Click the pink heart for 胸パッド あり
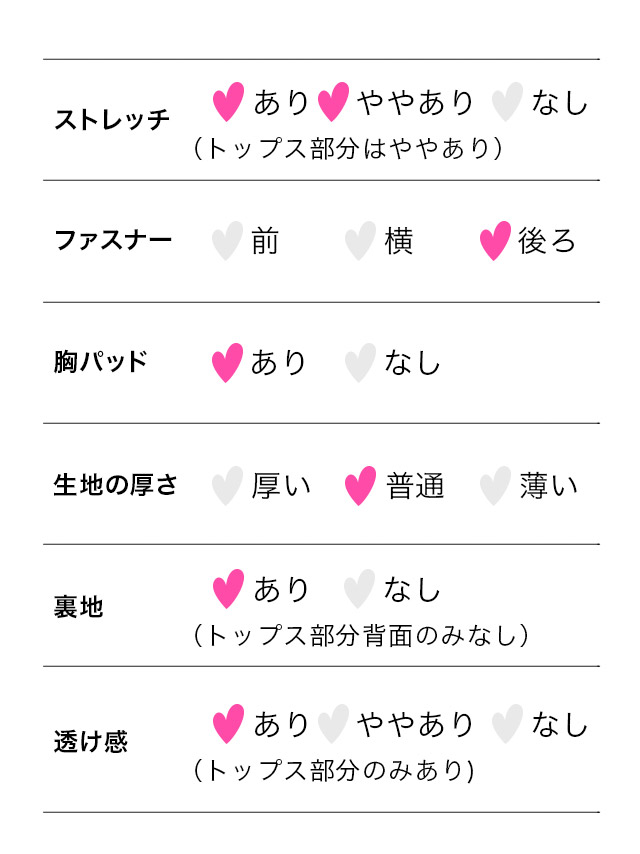The width and height of the screenshot is (640, 854). click(x=228, y=363)
